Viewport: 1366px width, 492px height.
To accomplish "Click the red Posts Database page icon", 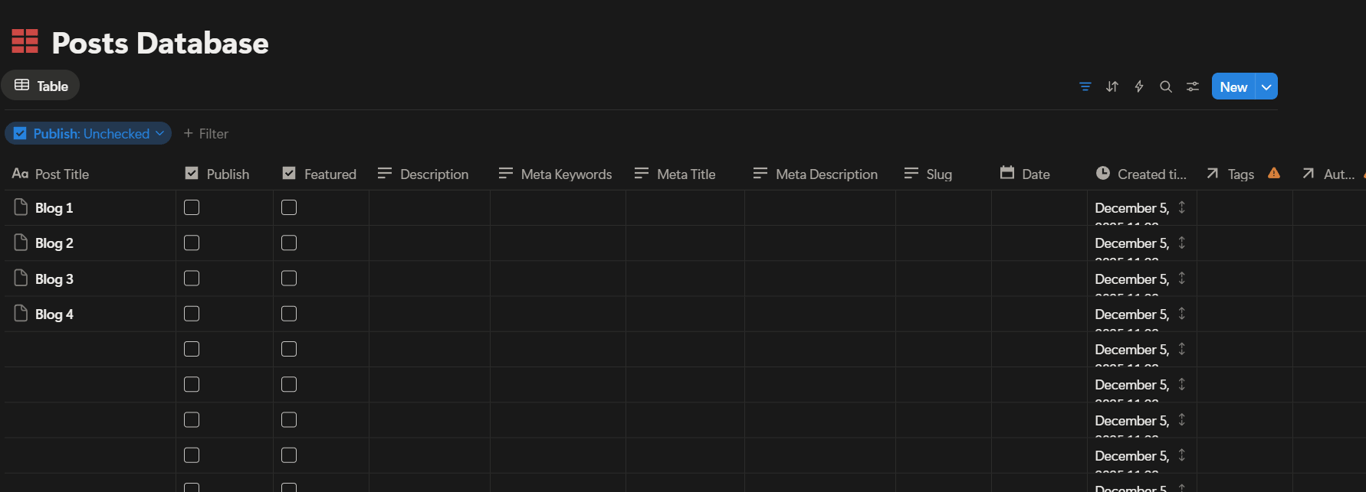I will [25, 42].
